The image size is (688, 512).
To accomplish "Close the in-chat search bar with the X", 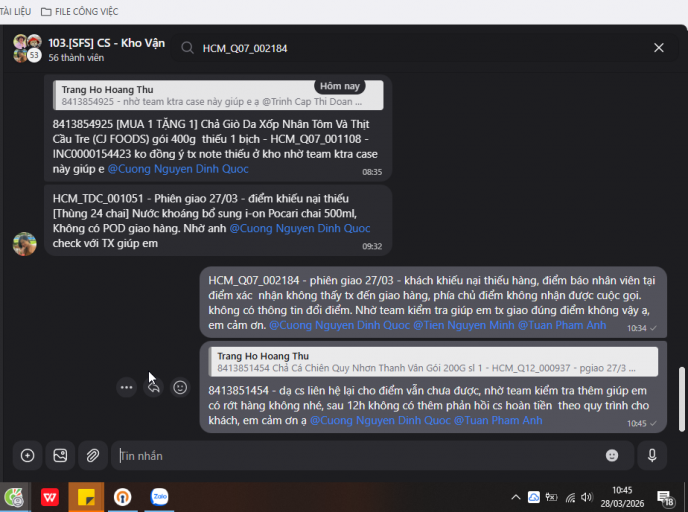I will click(x=659, y=48).
